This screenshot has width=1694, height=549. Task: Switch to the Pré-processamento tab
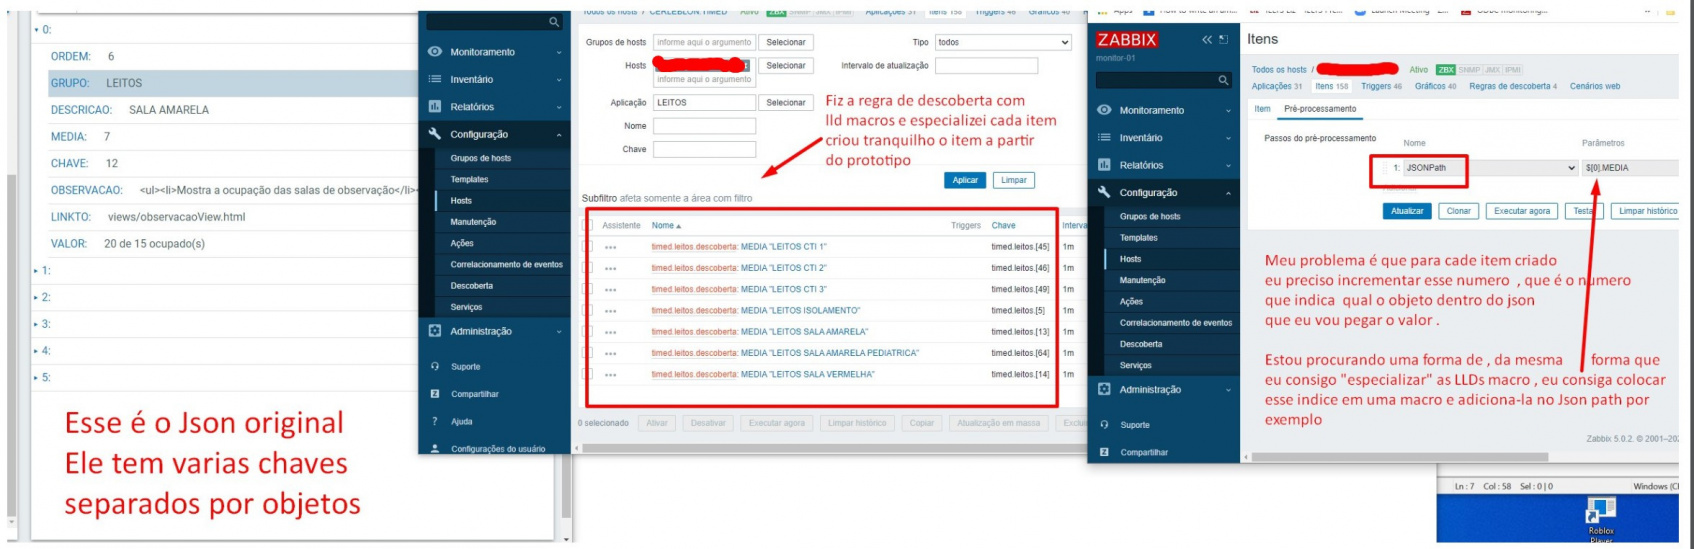pos(1320,109)
